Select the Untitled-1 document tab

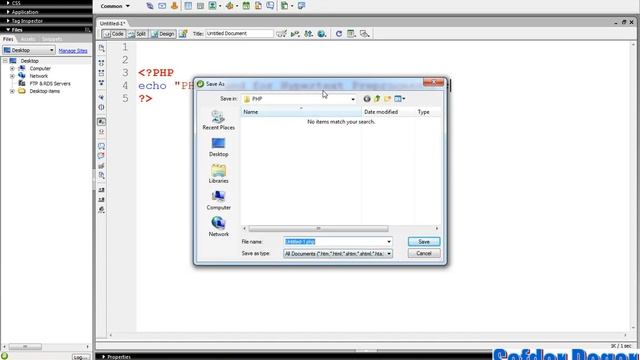tap(112, 23)
